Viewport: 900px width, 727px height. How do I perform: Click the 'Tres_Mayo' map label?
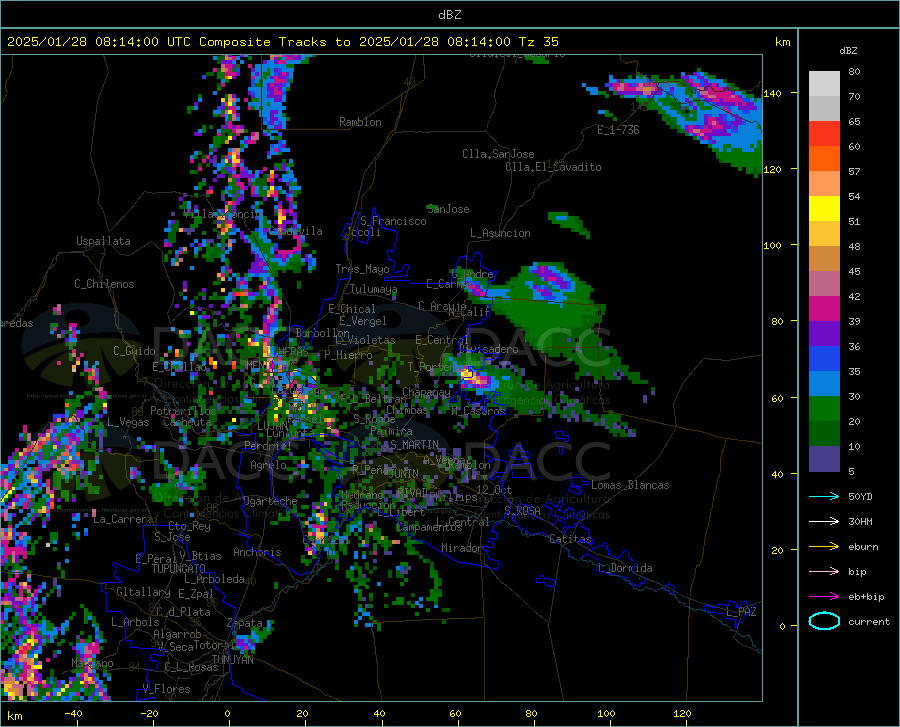pyautogui.click(x=362, y=269)
